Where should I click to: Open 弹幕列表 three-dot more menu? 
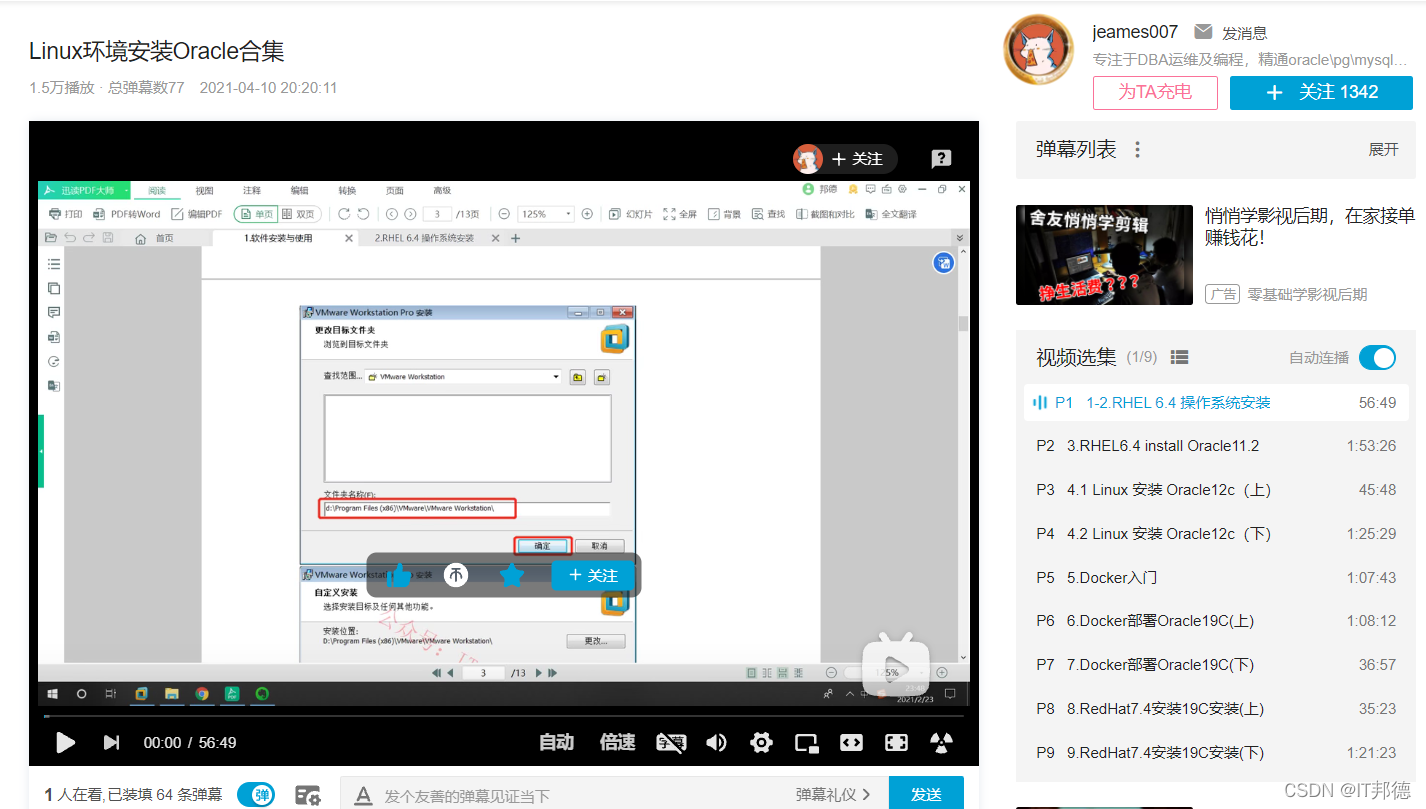click(x=1137, y=150)
